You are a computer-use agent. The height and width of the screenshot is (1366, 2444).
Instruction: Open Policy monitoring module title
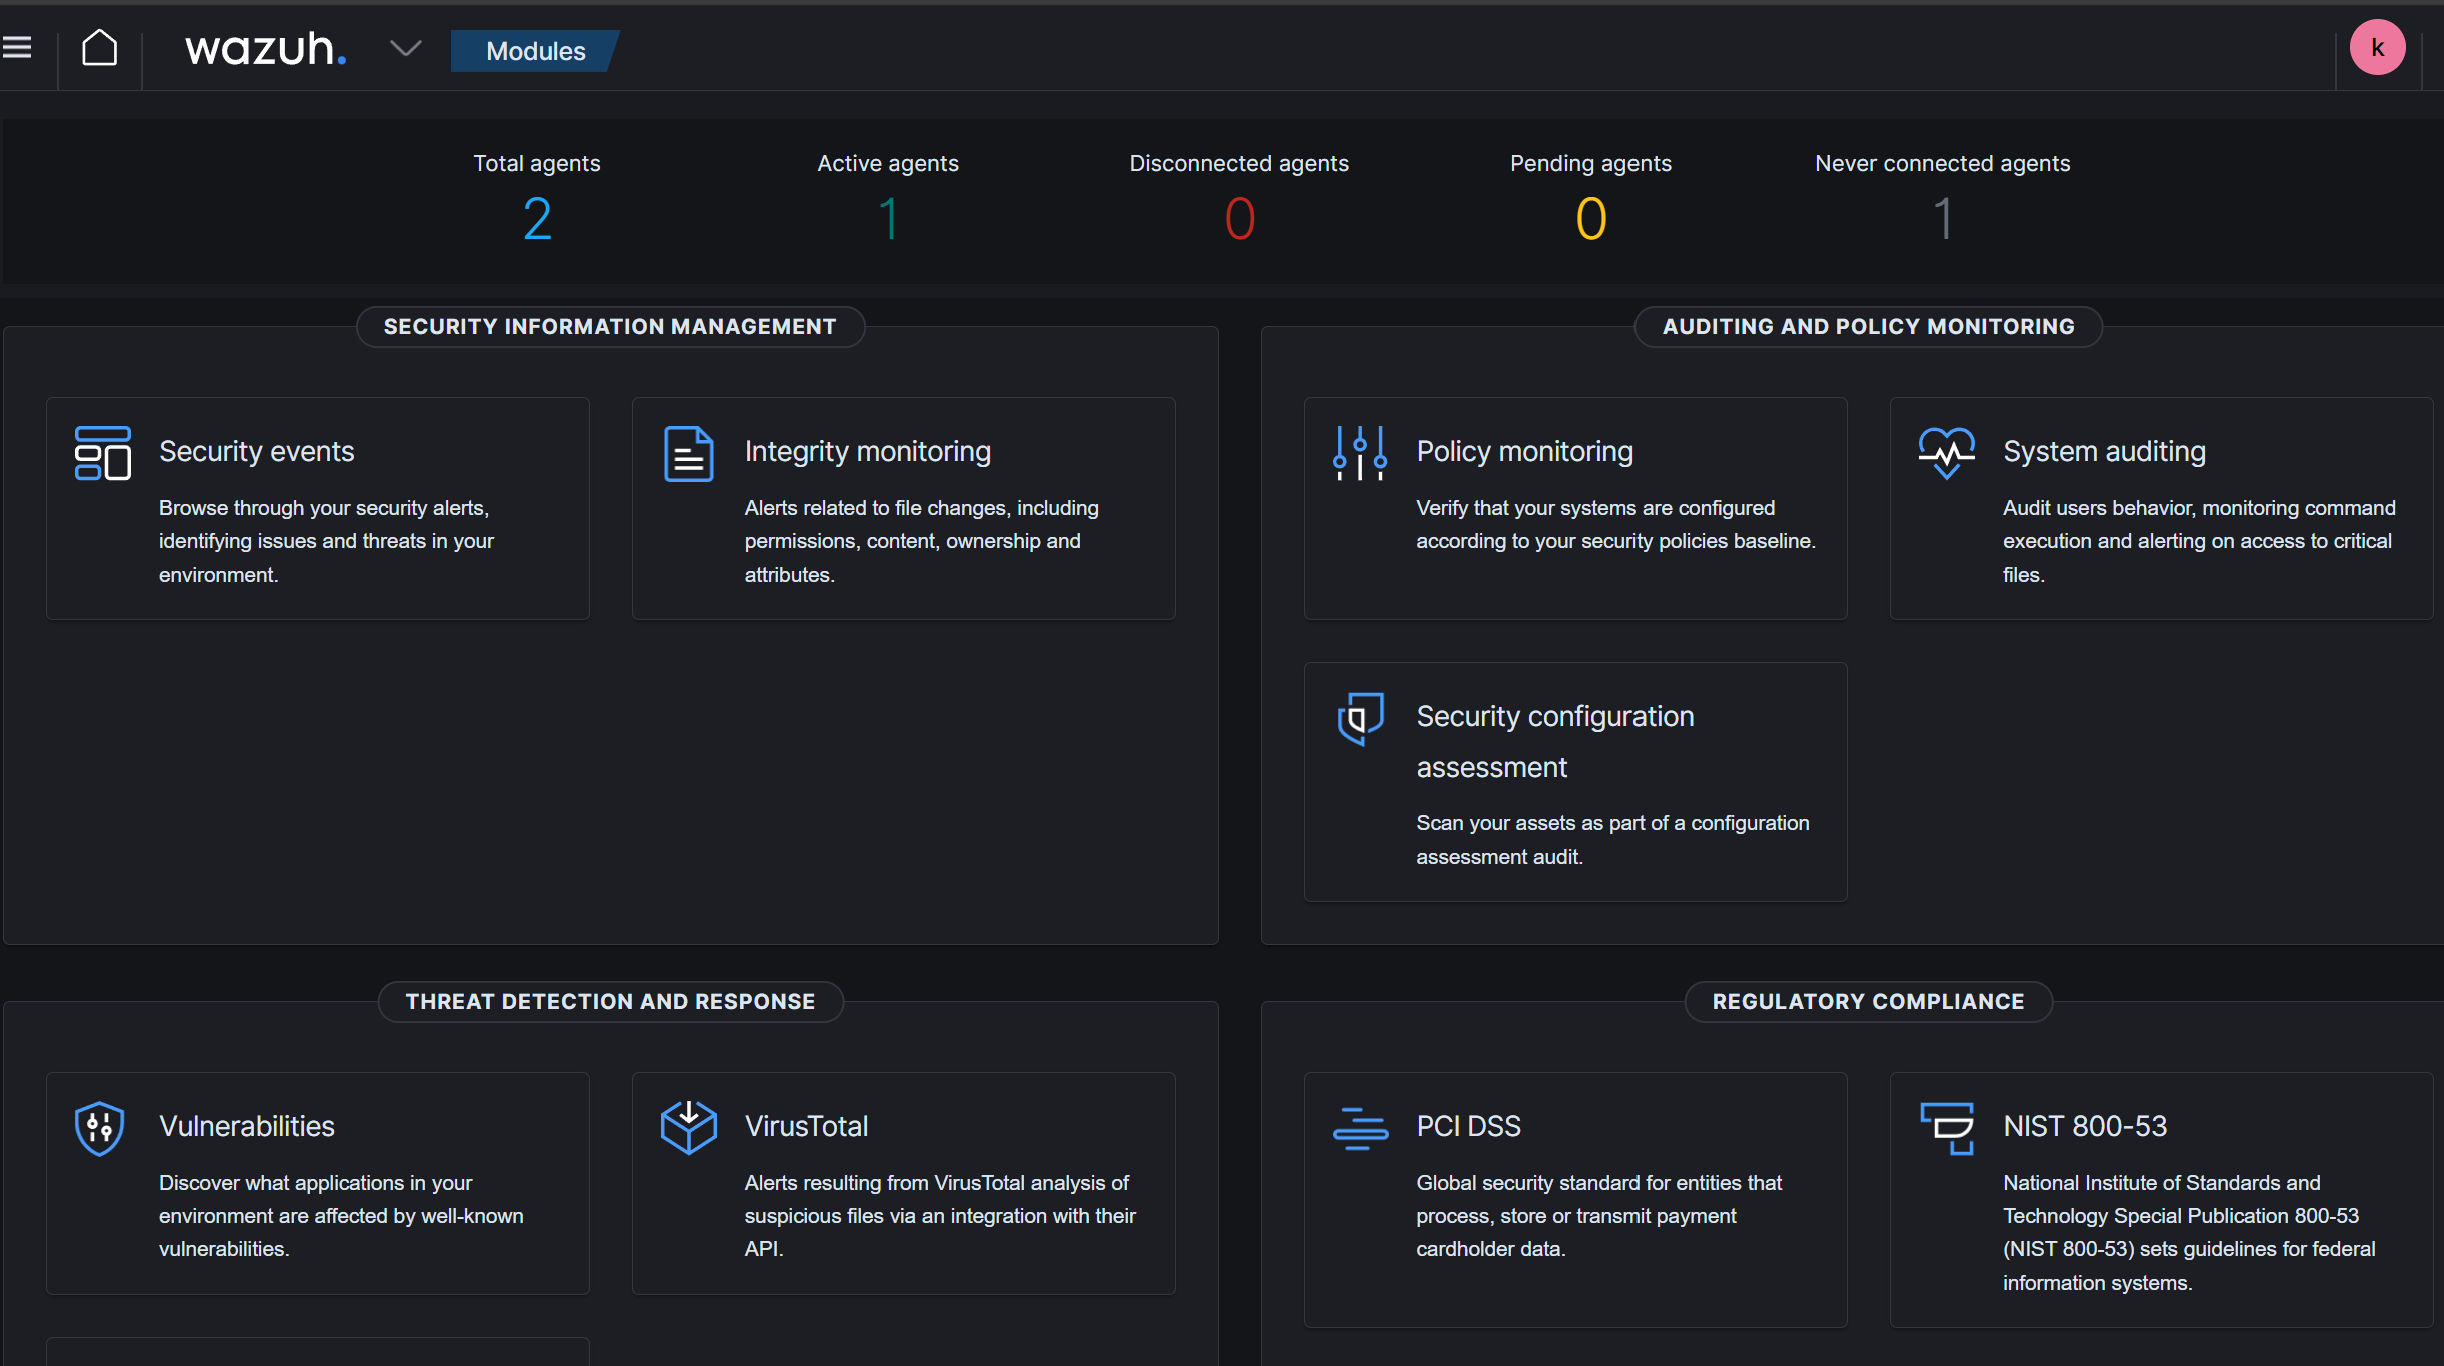click(x=1524, y=451)
